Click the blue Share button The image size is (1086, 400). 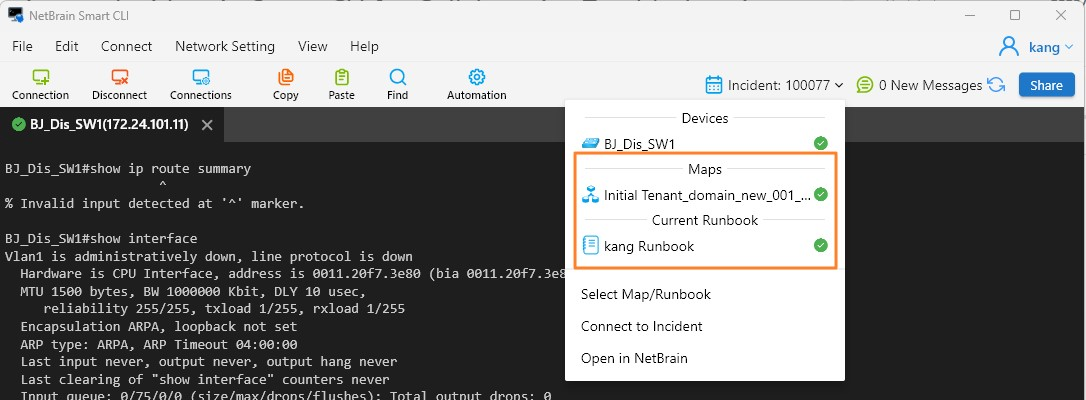1046,85
